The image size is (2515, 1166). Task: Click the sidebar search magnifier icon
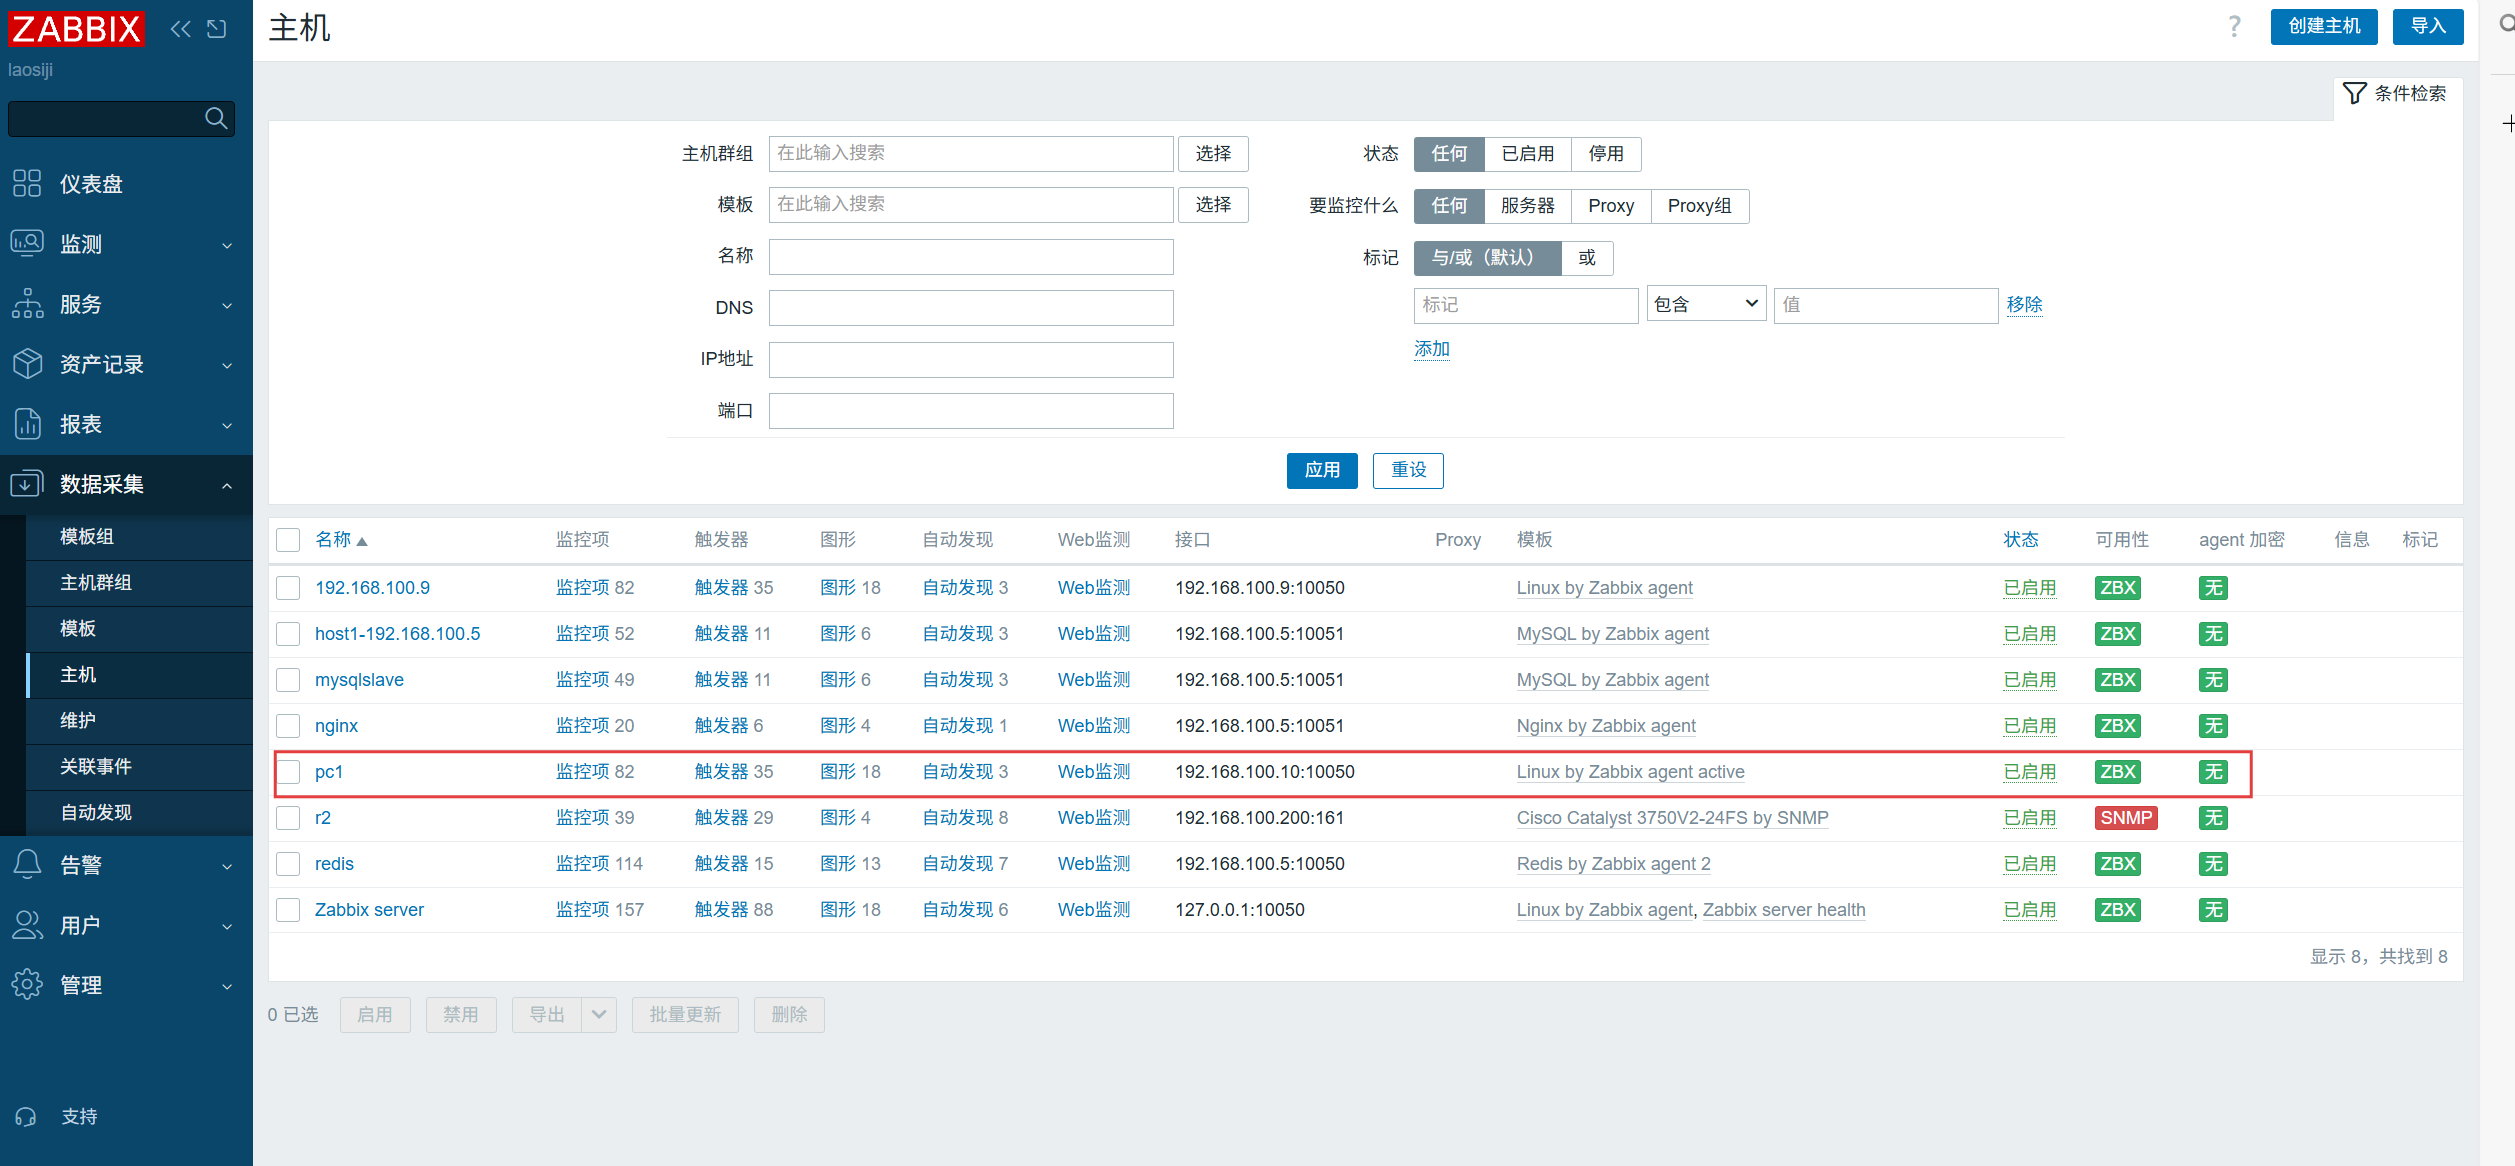(215, 118)
